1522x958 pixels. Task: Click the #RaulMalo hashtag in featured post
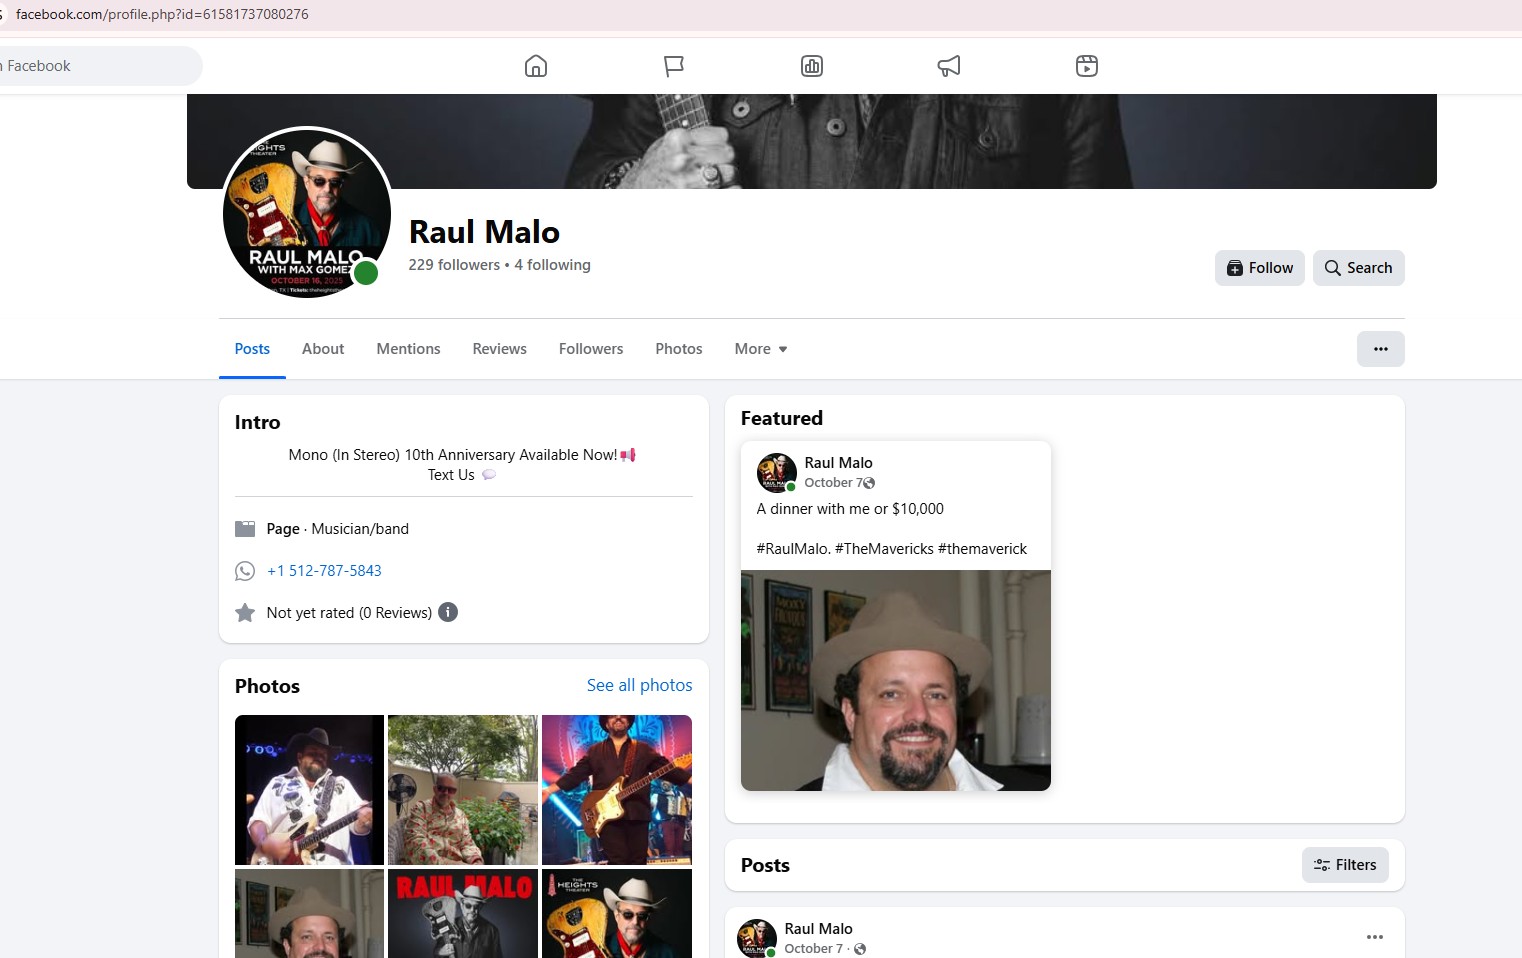click(793, 549)
